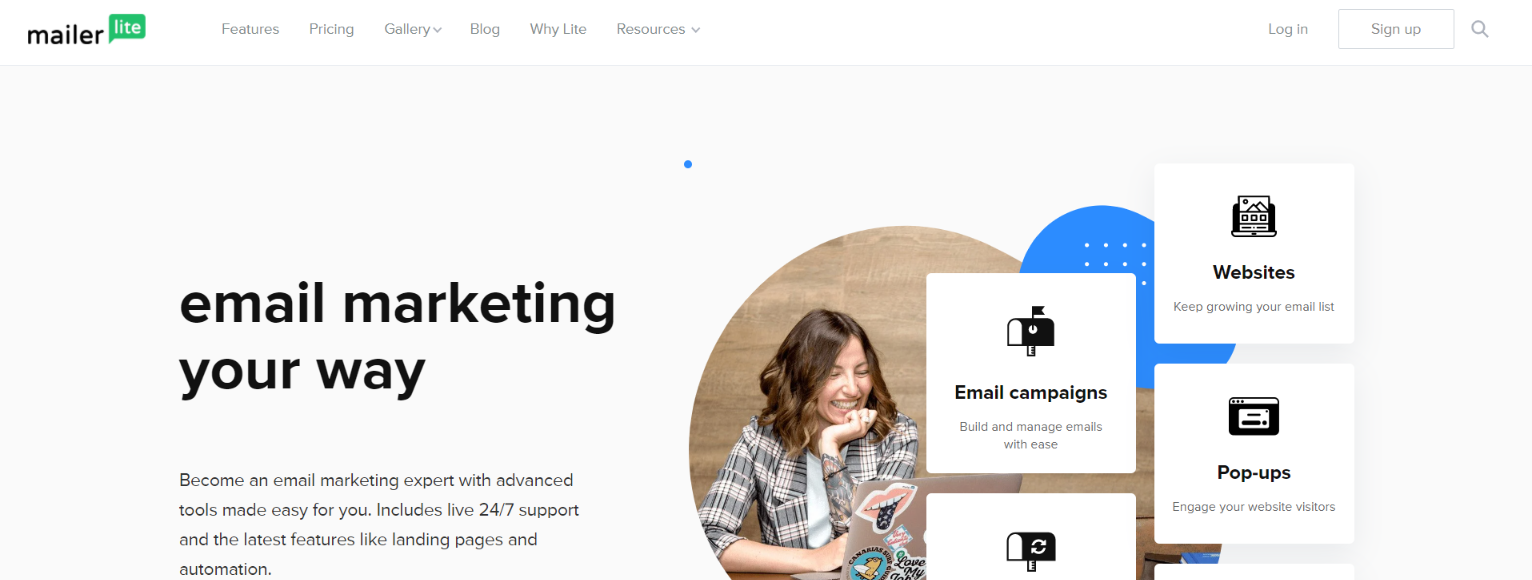Open the Websites feature card
This screenshot has height=580, width=1532.
[1254, 254]
